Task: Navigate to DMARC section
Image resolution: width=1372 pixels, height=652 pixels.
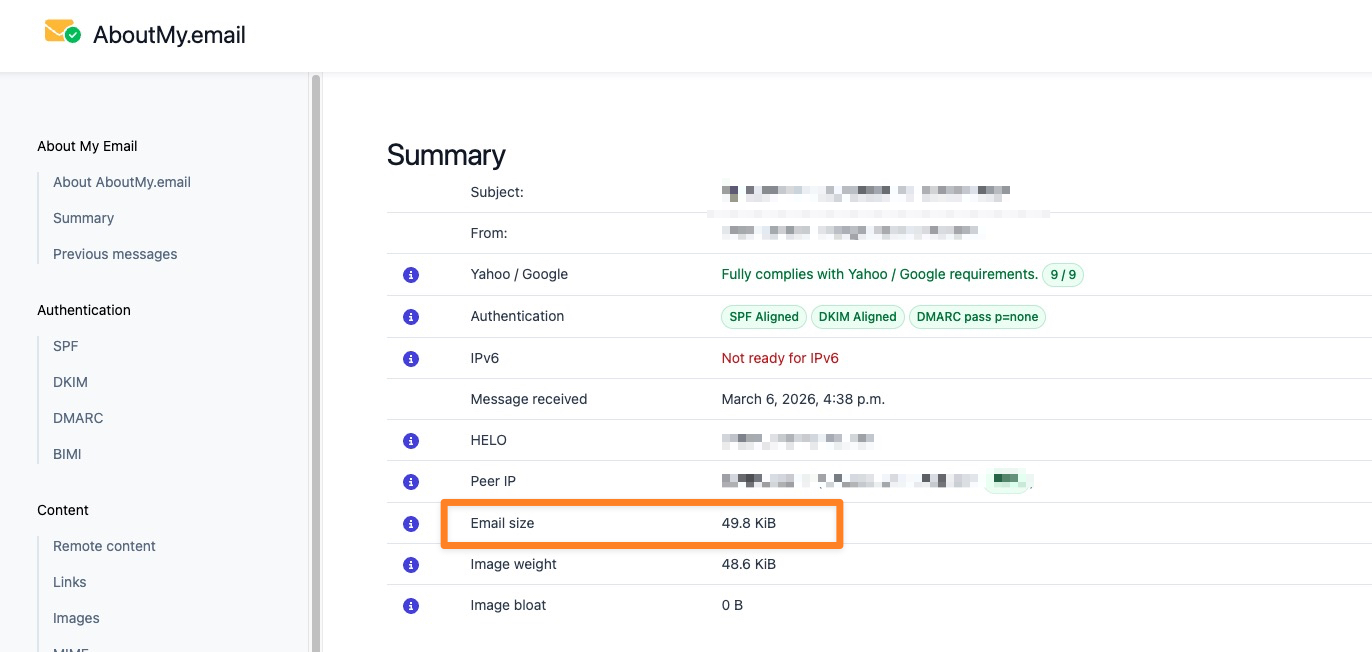Action: (x=77, y=418)
